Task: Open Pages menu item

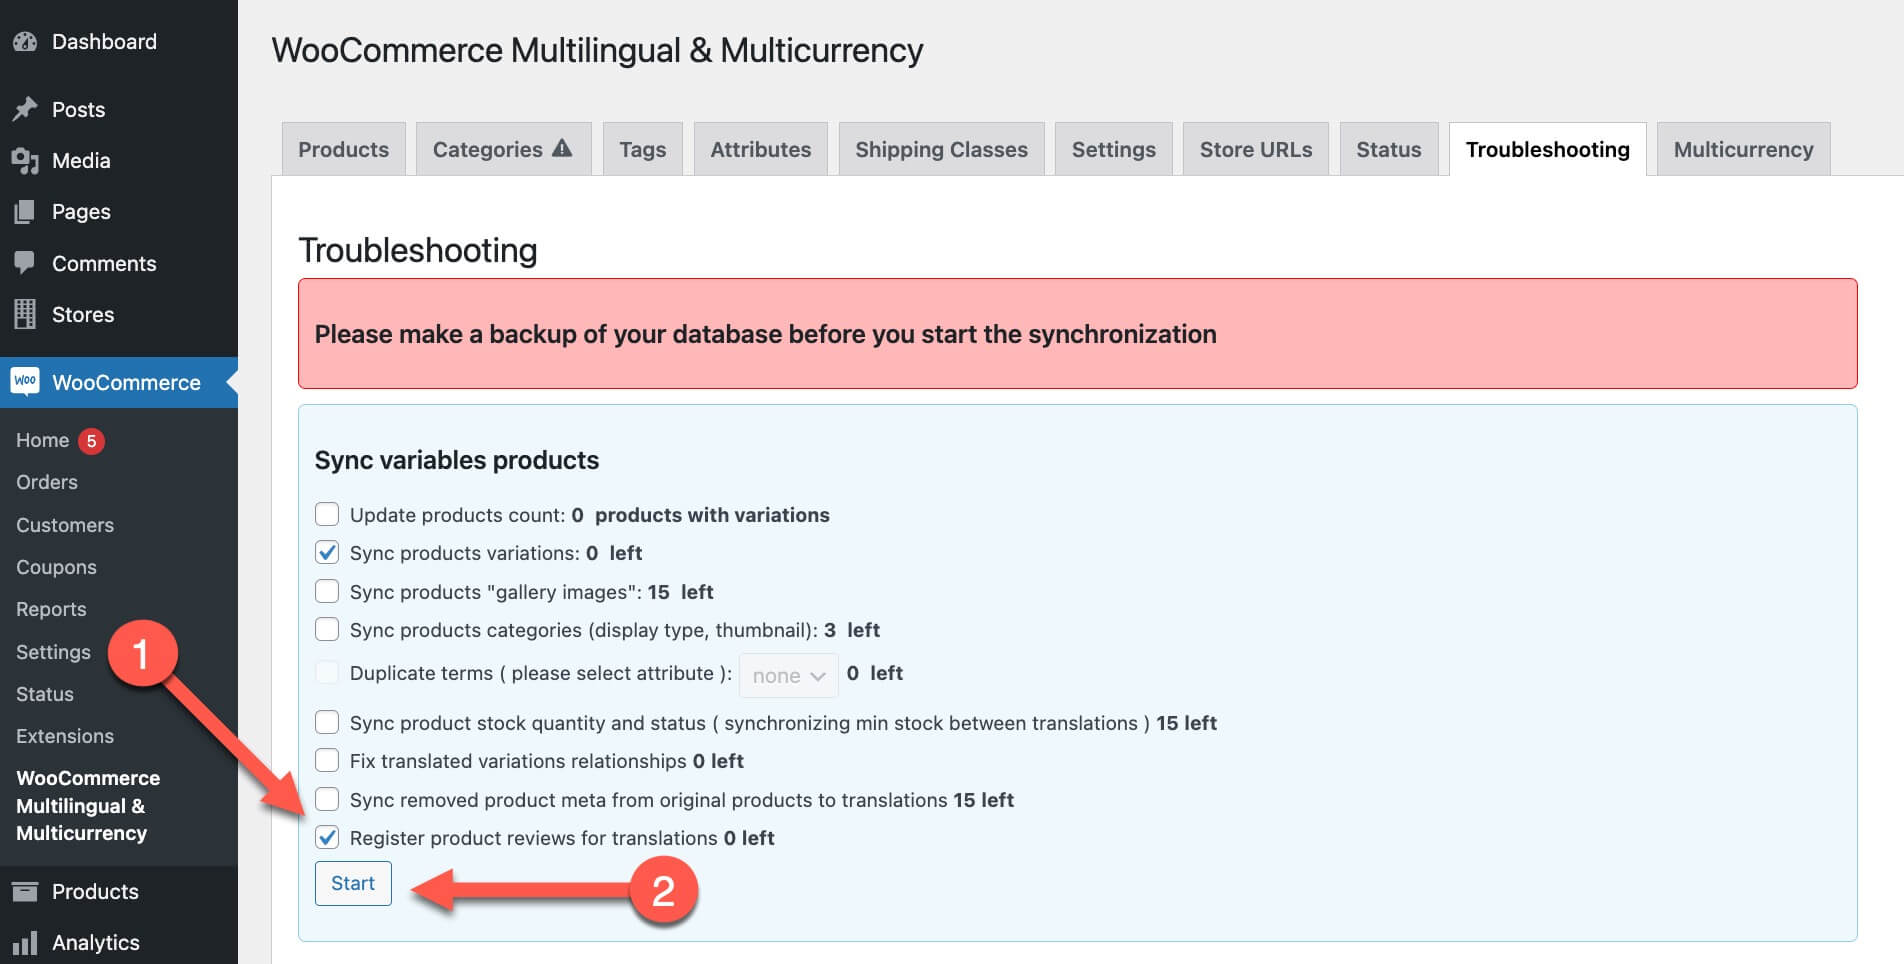Action: coord(119,212)
